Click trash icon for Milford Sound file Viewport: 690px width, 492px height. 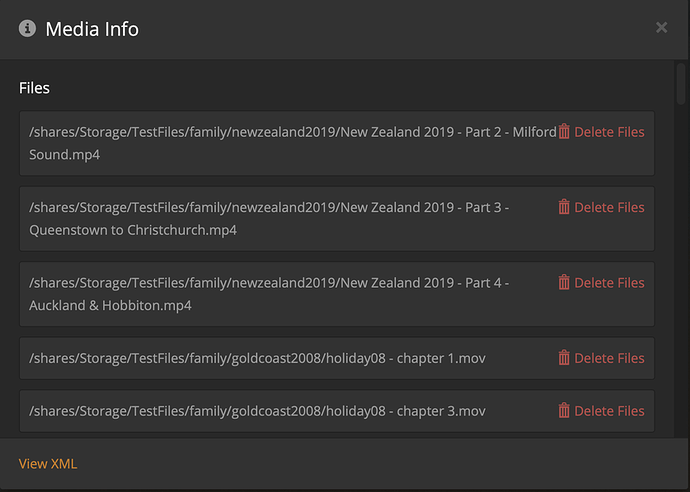(564, 132)
